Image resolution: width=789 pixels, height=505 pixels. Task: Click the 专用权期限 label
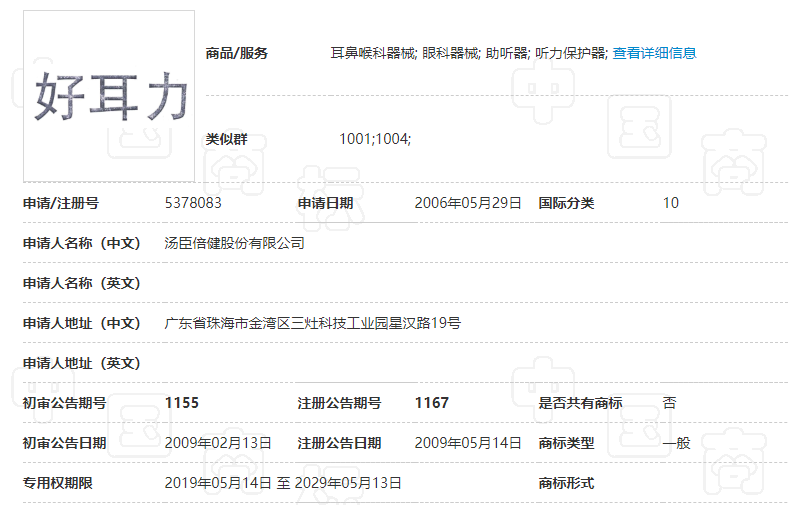click(58, 483)
